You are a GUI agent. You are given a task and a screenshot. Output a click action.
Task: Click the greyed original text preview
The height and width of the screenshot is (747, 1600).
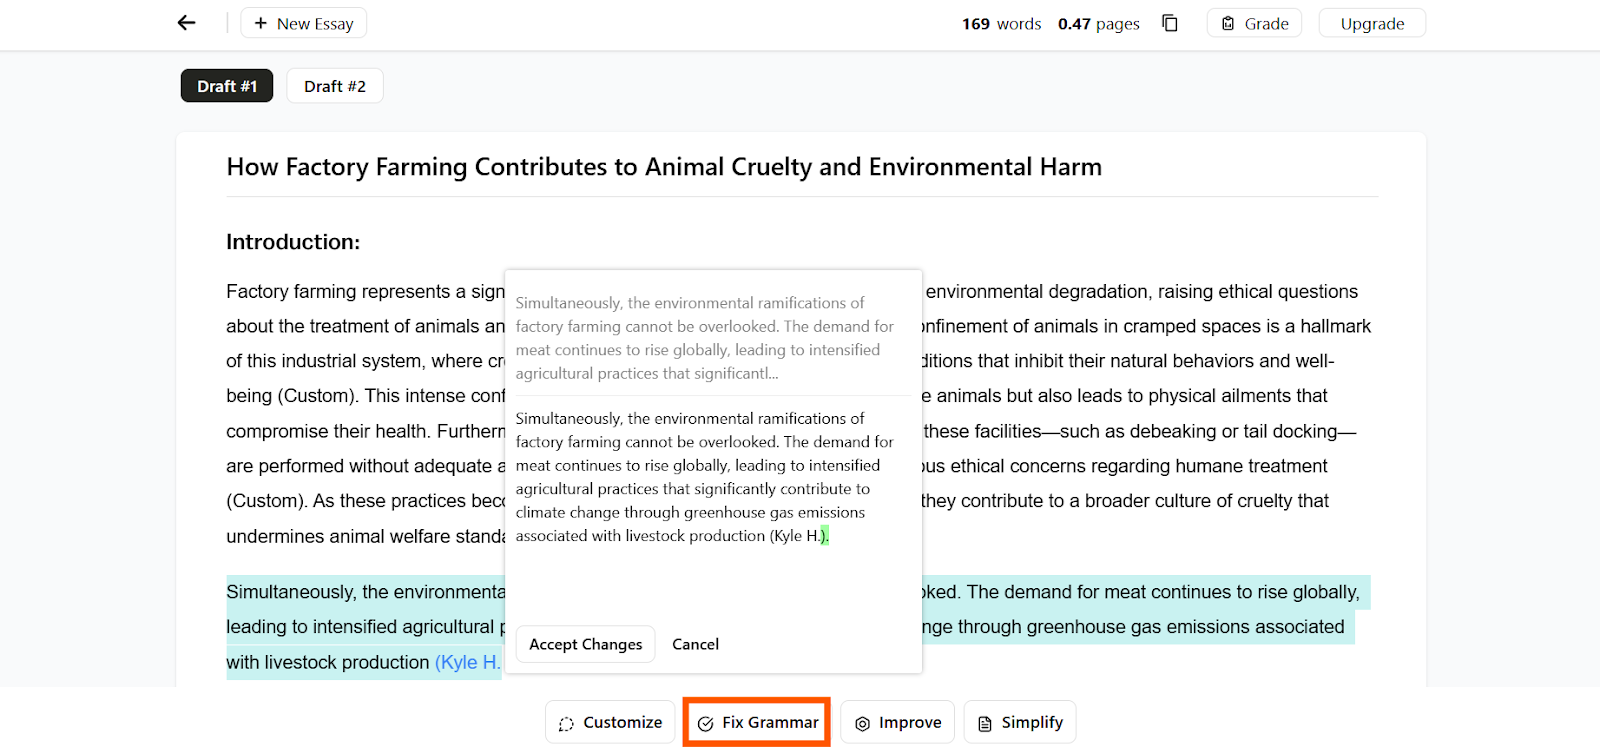tap(705, 338)
